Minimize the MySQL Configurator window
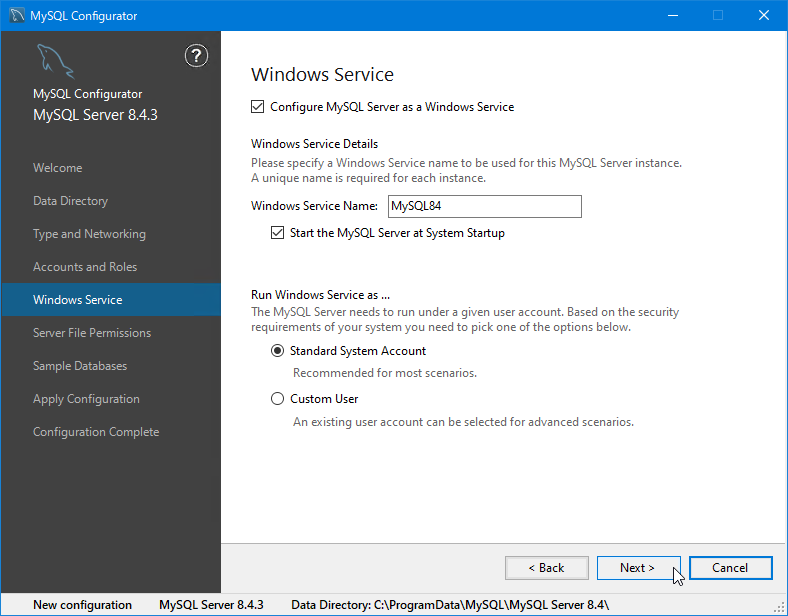The height and width of the screenshot is (616, 788). tap(673, 16)
